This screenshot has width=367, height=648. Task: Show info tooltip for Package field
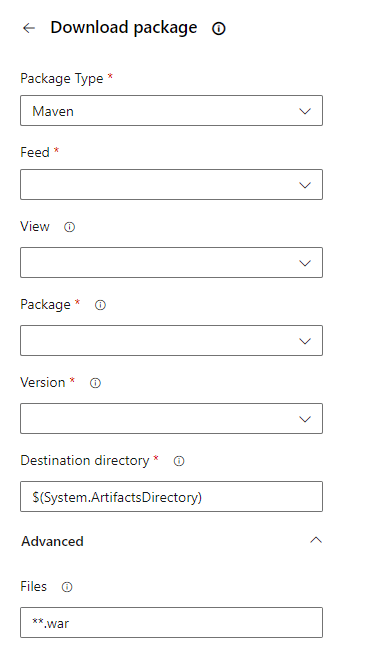click(100, 305)
